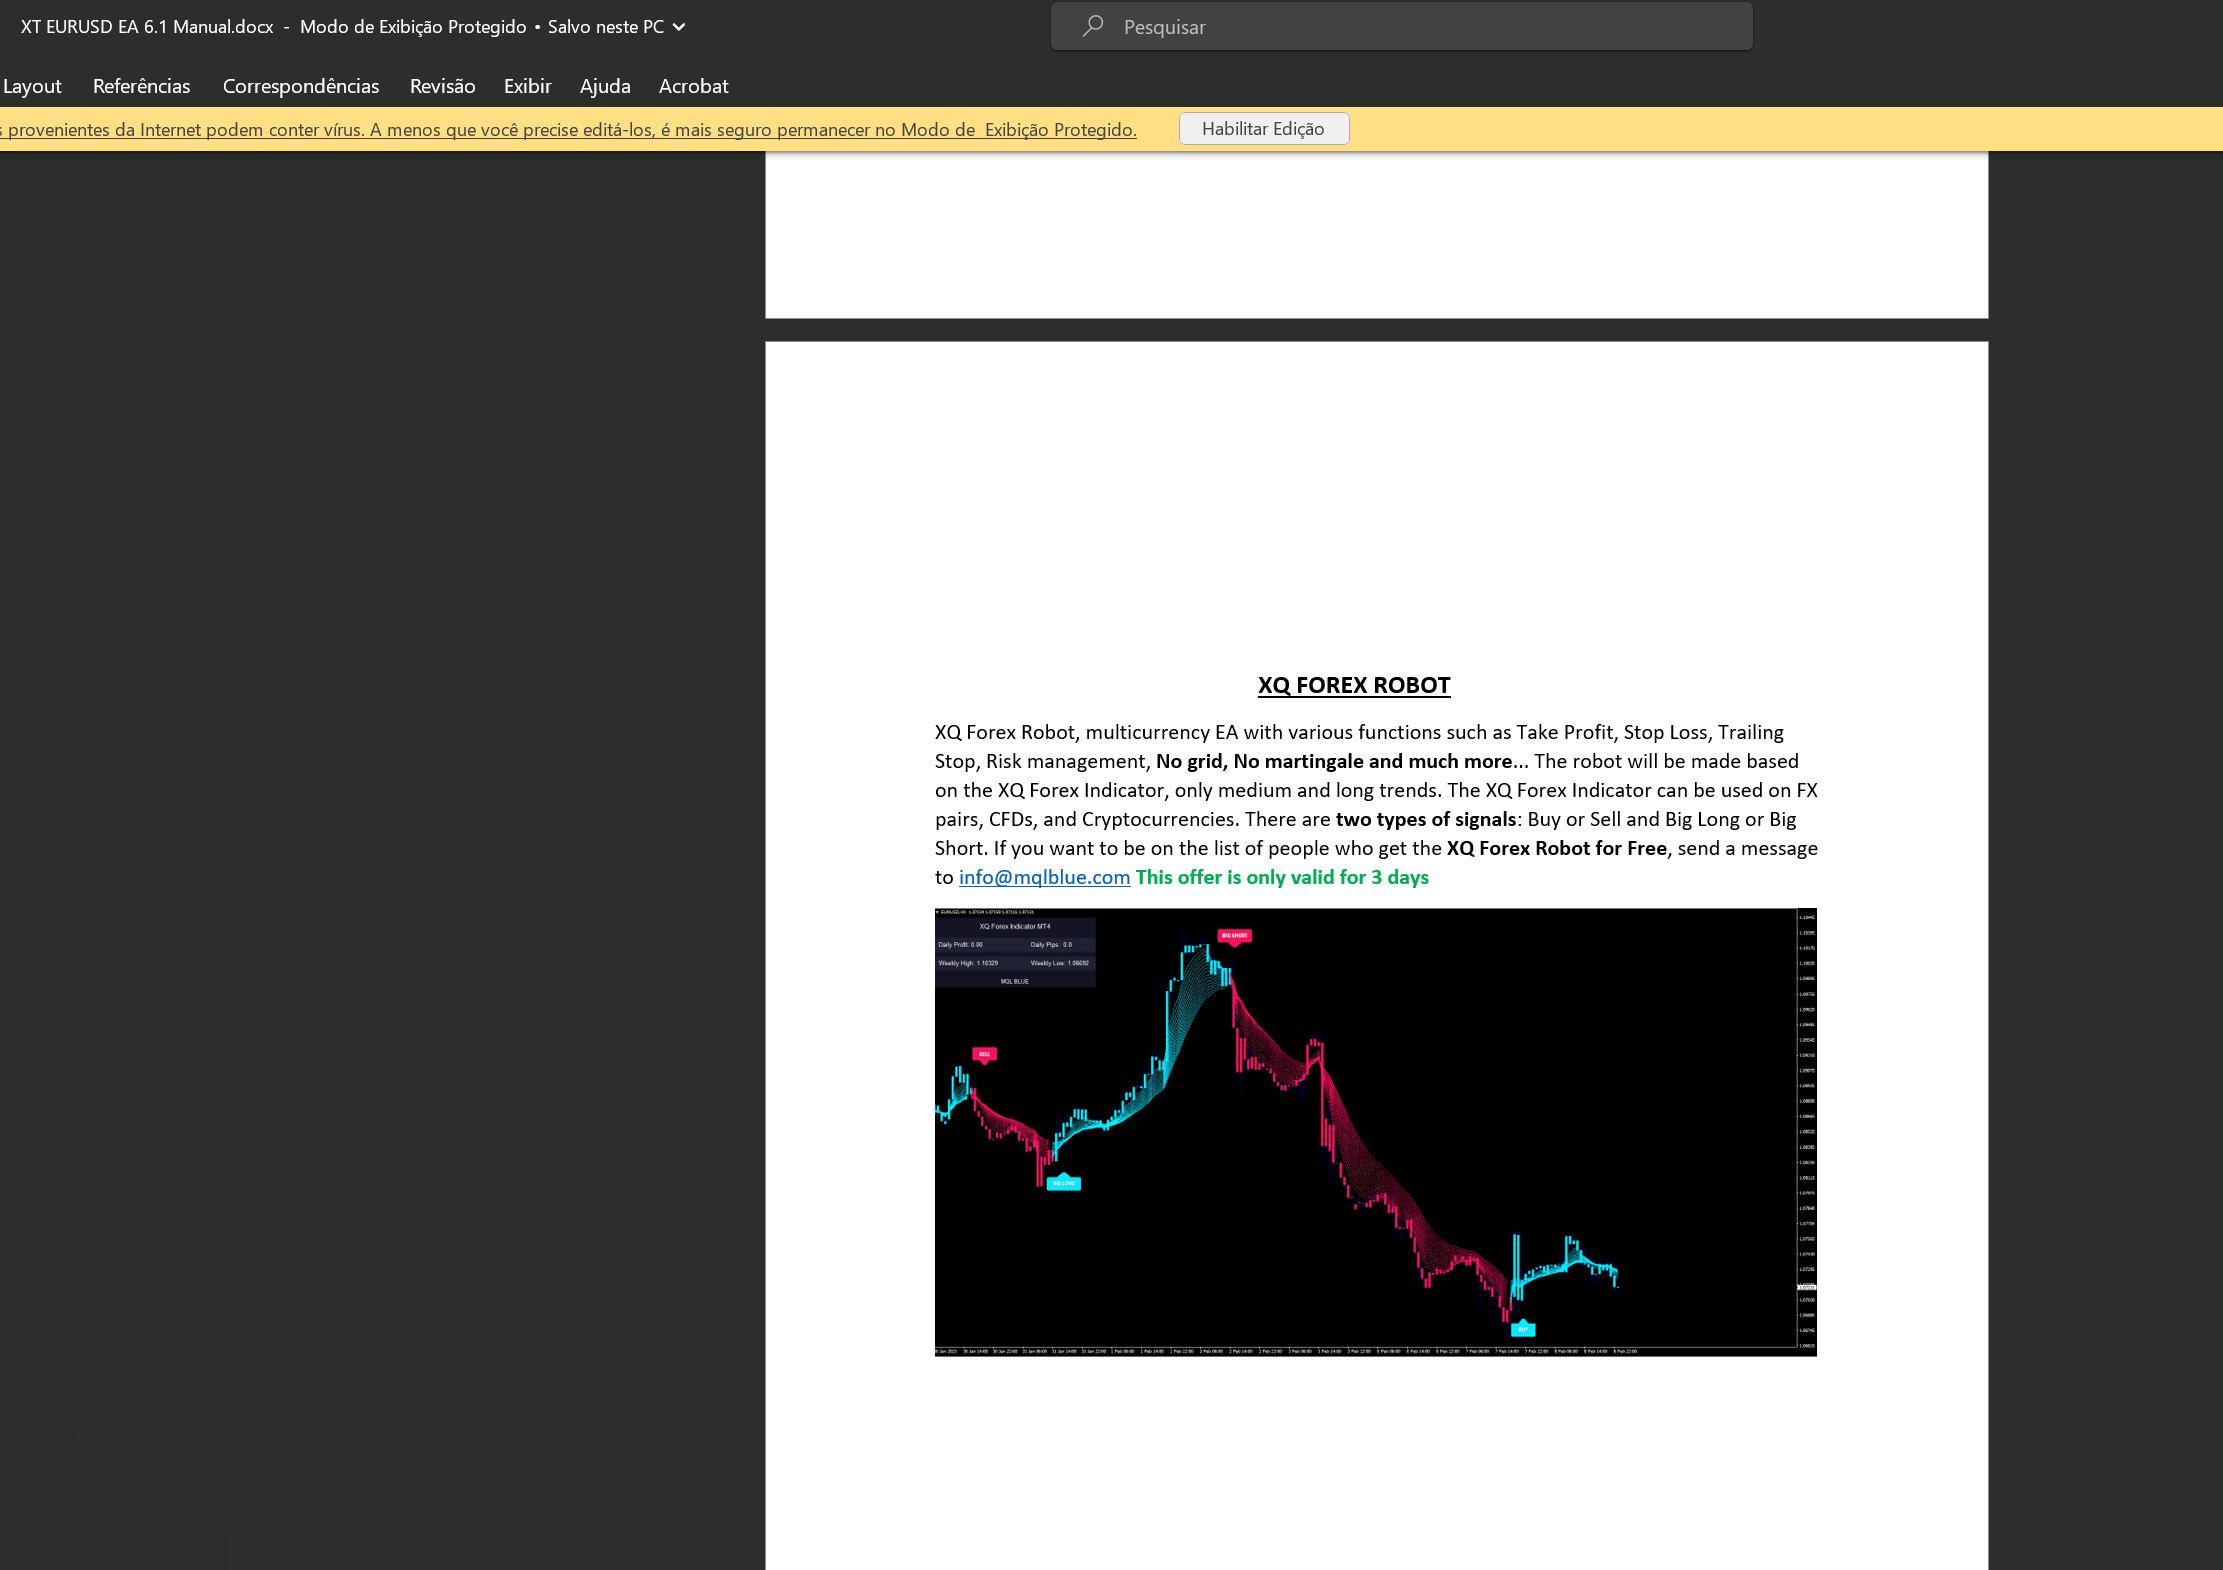The width and height of the screenshot is (2223, 1570).
Task: Click the XQ Forex Indicator MT4 info panel
Action: (1014, 952)
